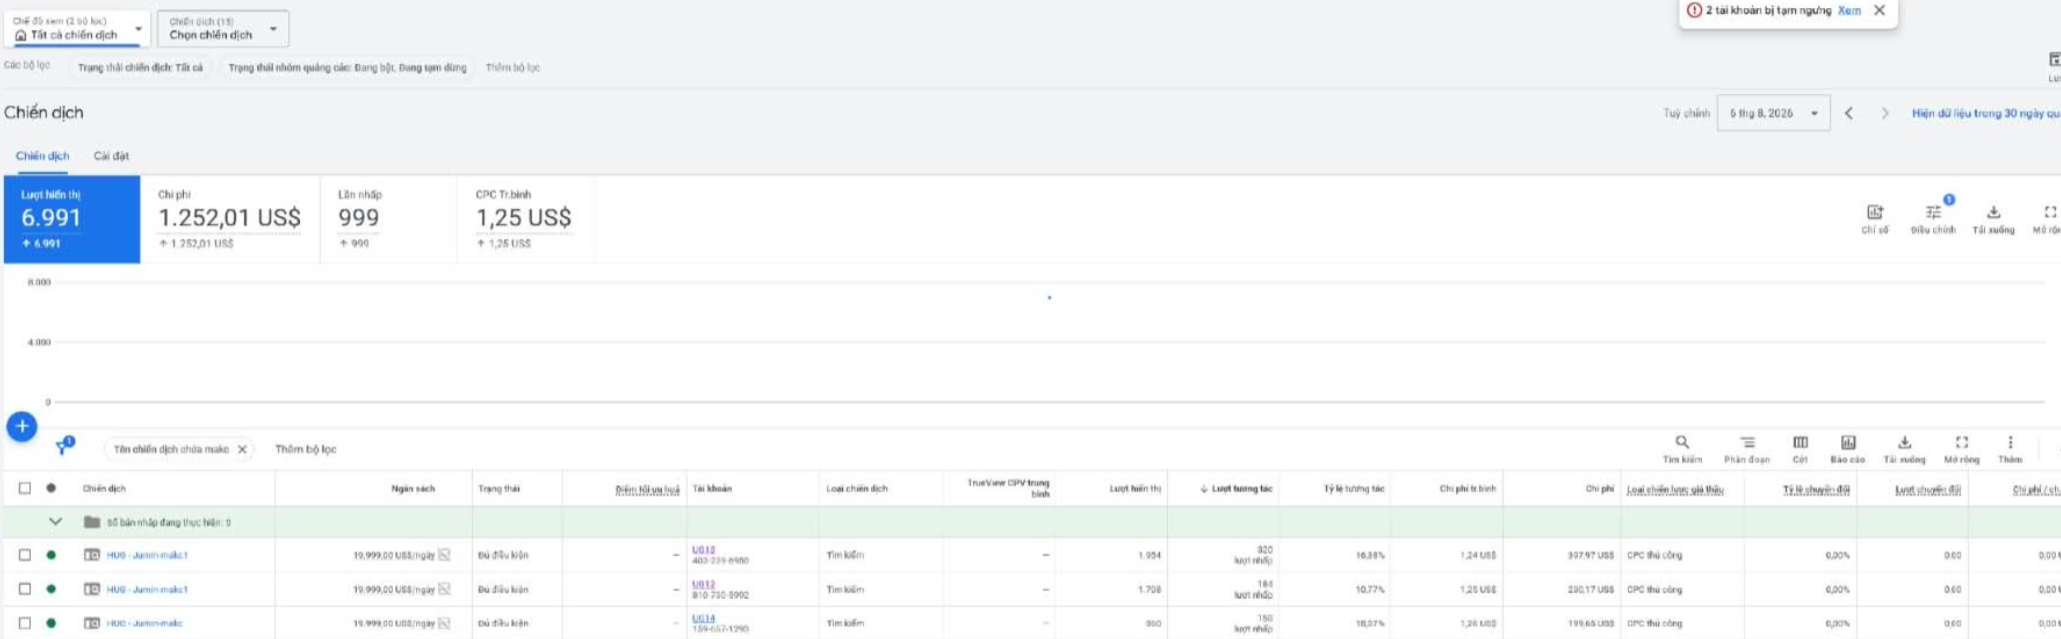The image size is (2061, 639).
Task: Click Loại chiến lược giá thầu column header
Action: 1675,489
